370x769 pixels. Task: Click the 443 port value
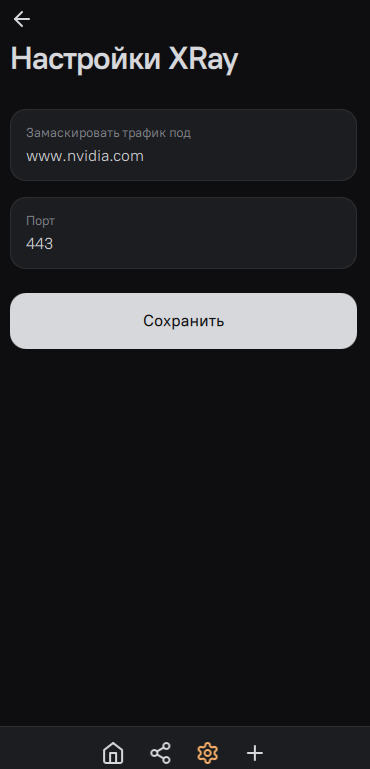coord(39,244)
